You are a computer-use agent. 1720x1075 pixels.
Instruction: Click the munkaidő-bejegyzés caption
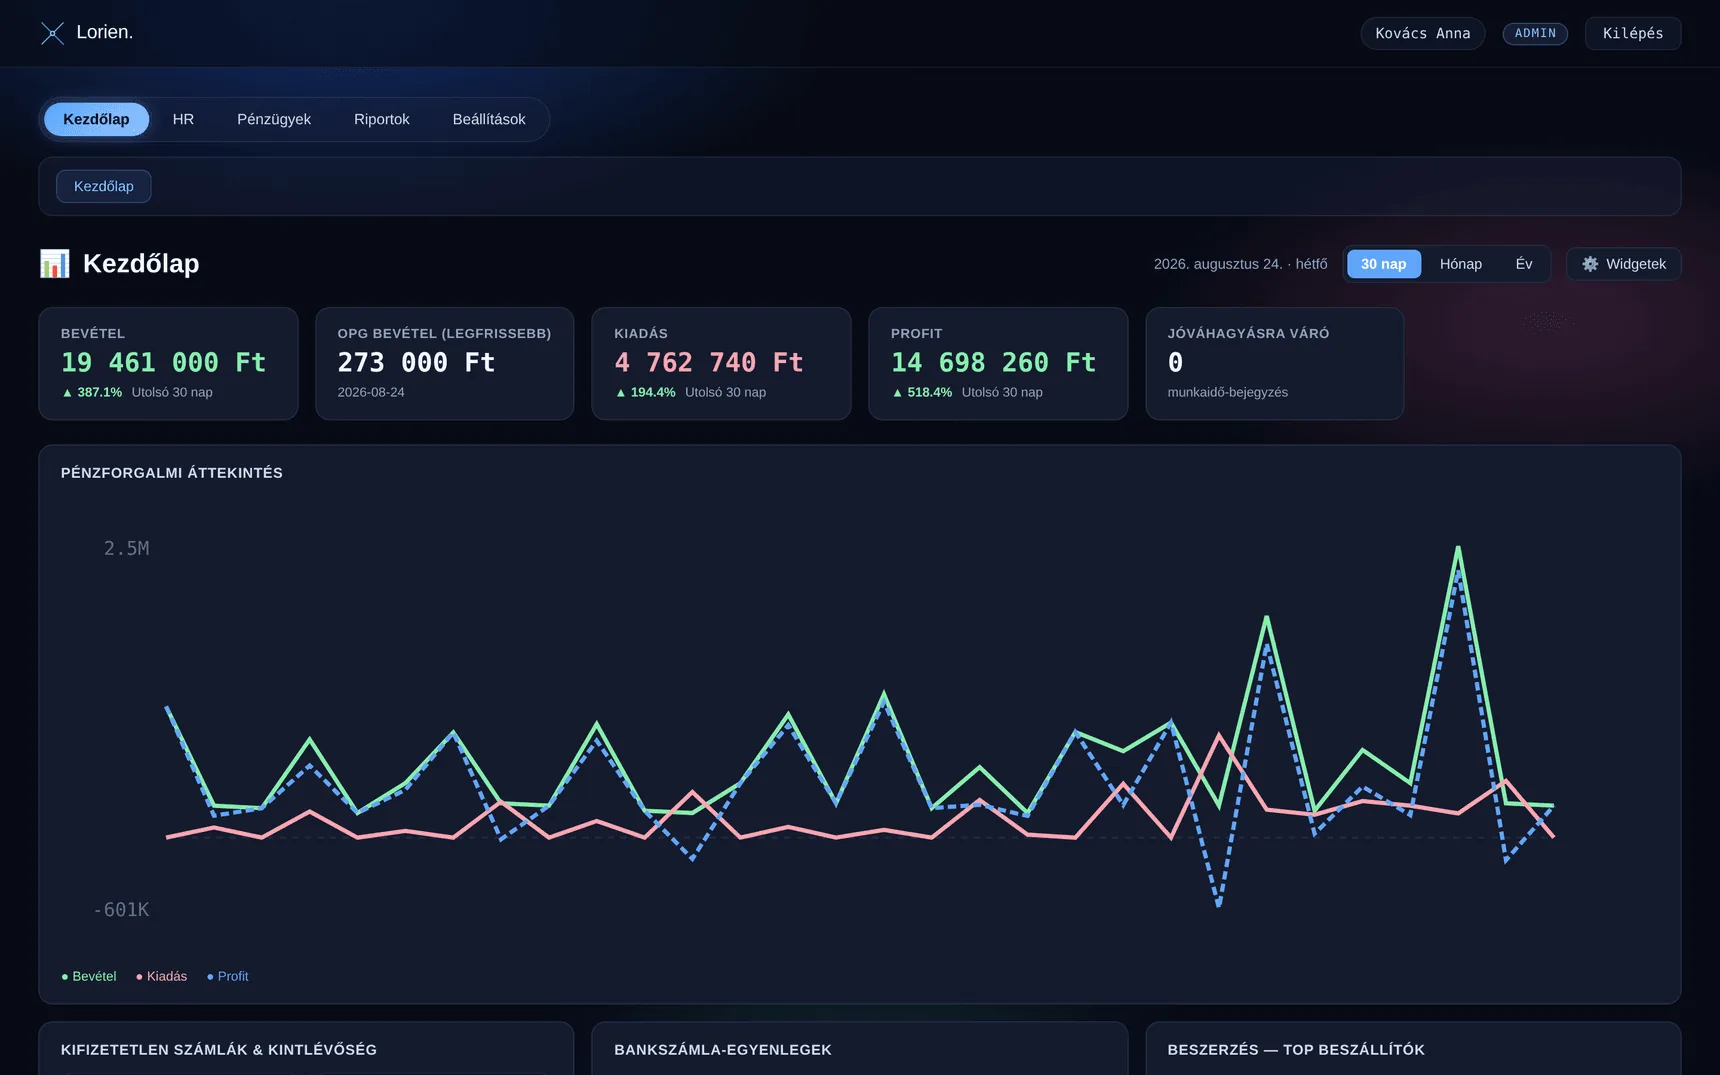coord(1228,392)
